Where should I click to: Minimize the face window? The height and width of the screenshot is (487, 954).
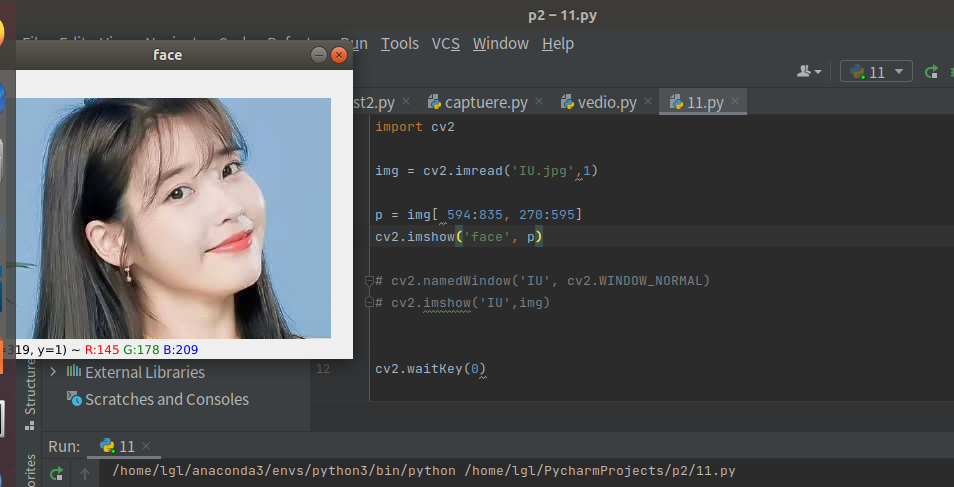pyautogui.click(x=319, y=55)
